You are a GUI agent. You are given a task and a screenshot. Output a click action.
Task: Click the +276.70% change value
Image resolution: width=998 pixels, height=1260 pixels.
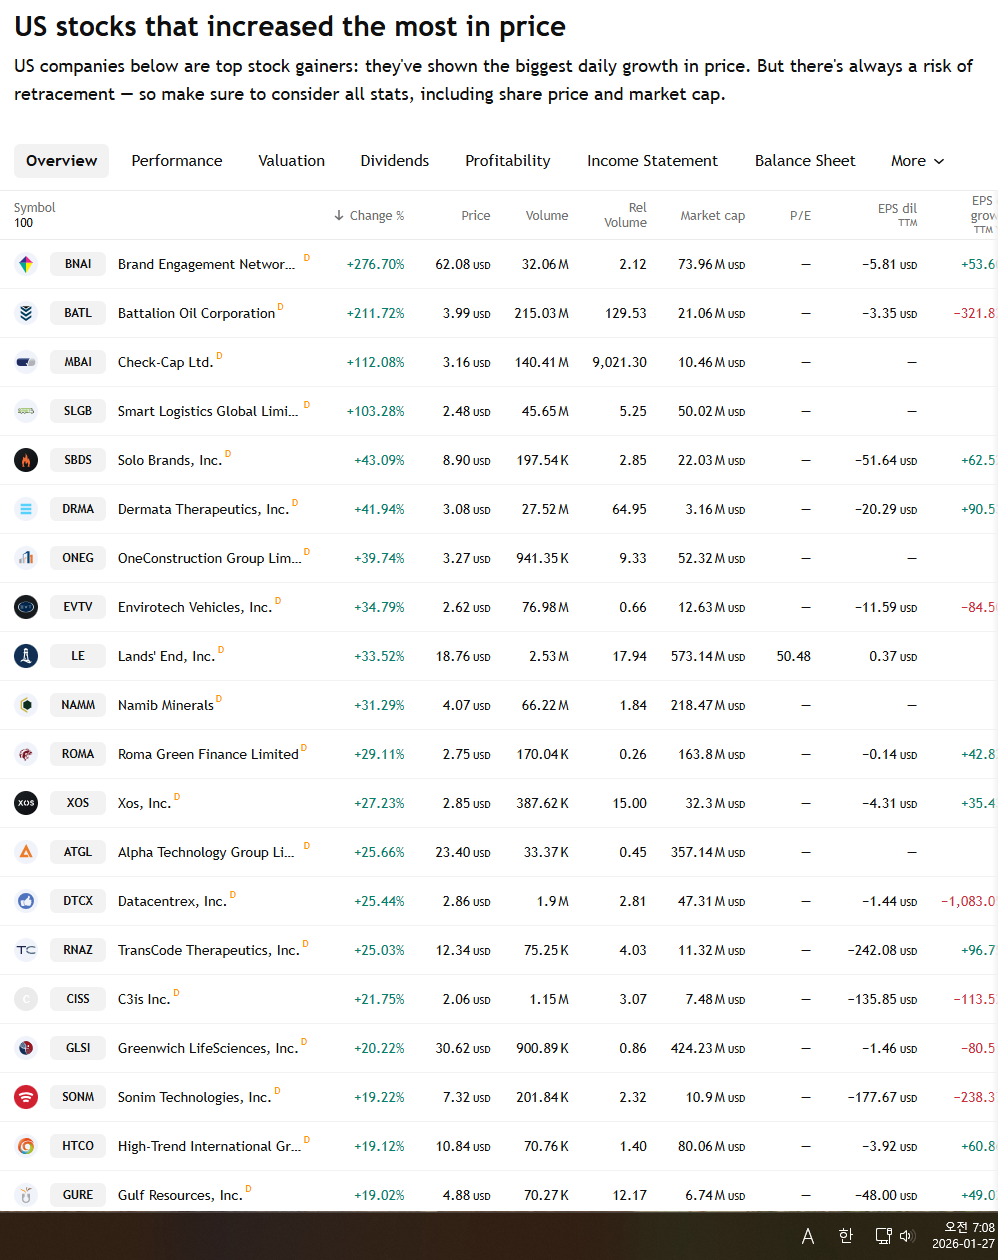tap(376, 264)
